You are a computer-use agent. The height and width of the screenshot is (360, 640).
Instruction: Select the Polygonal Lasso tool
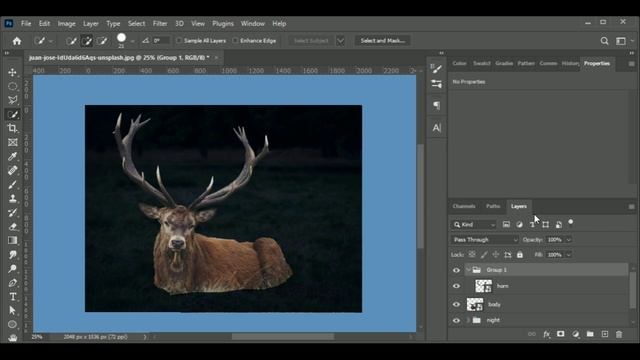13,100
